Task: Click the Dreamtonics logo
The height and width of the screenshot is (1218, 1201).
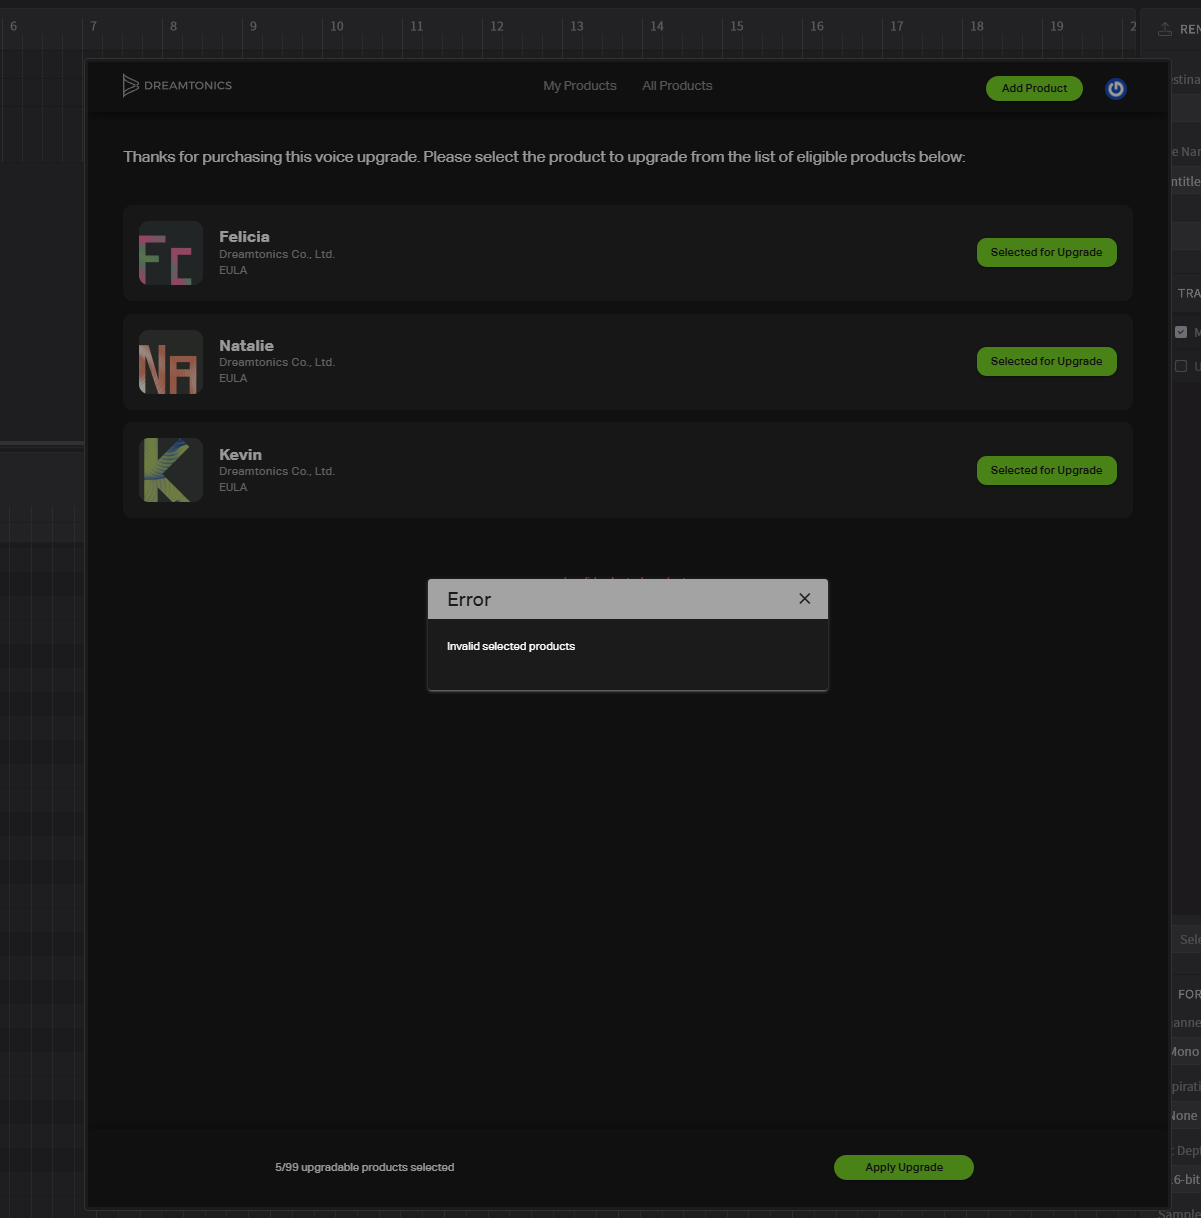Action: [x=177, y=86]
